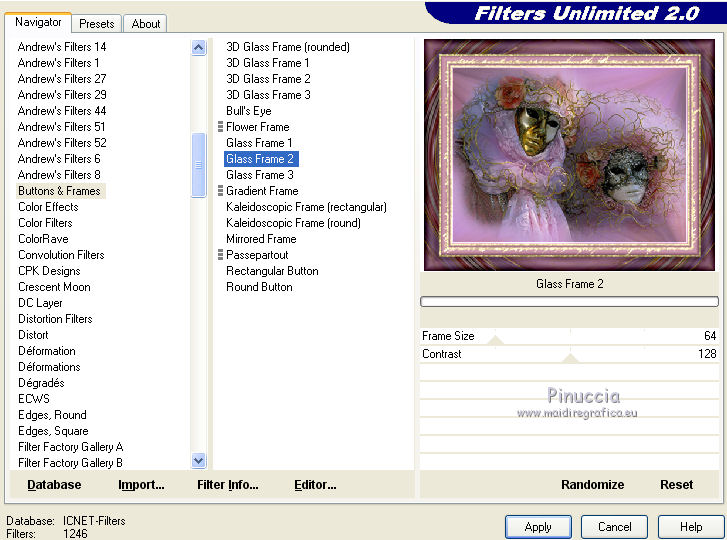Select Andrew's Filters 51 category
This screenshot has width=727, height=540.
(x=62, y=127)
